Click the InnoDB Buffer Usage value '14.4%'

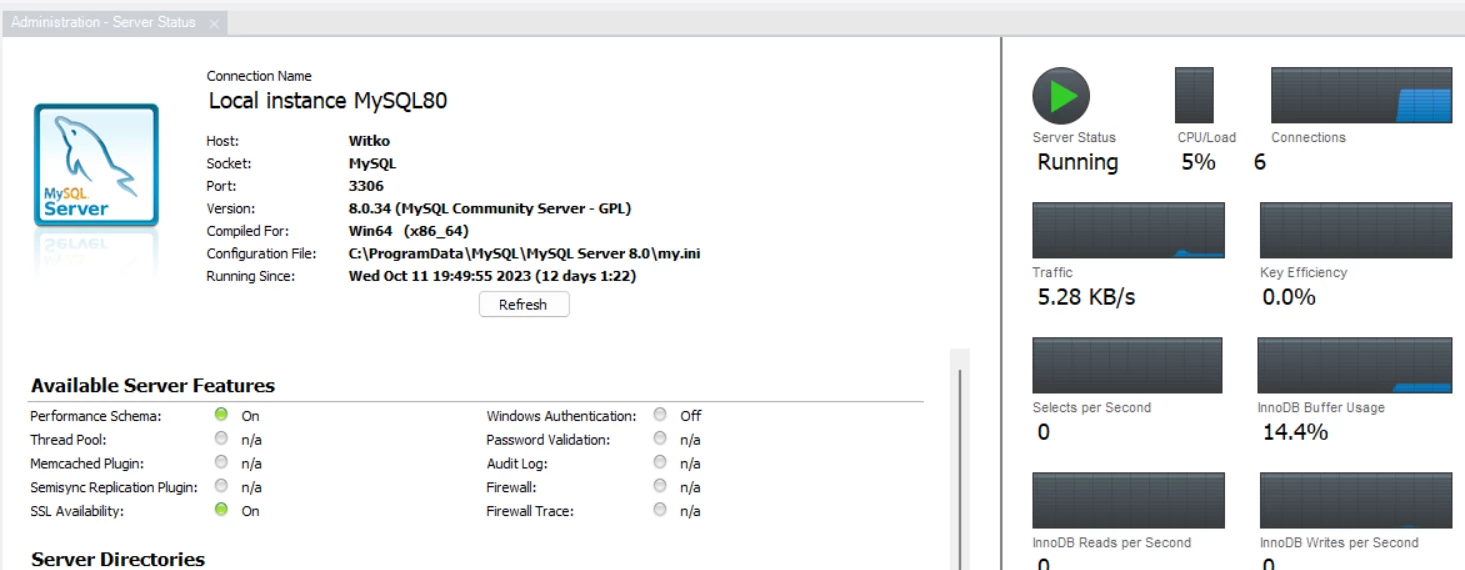coord(1296,432)
